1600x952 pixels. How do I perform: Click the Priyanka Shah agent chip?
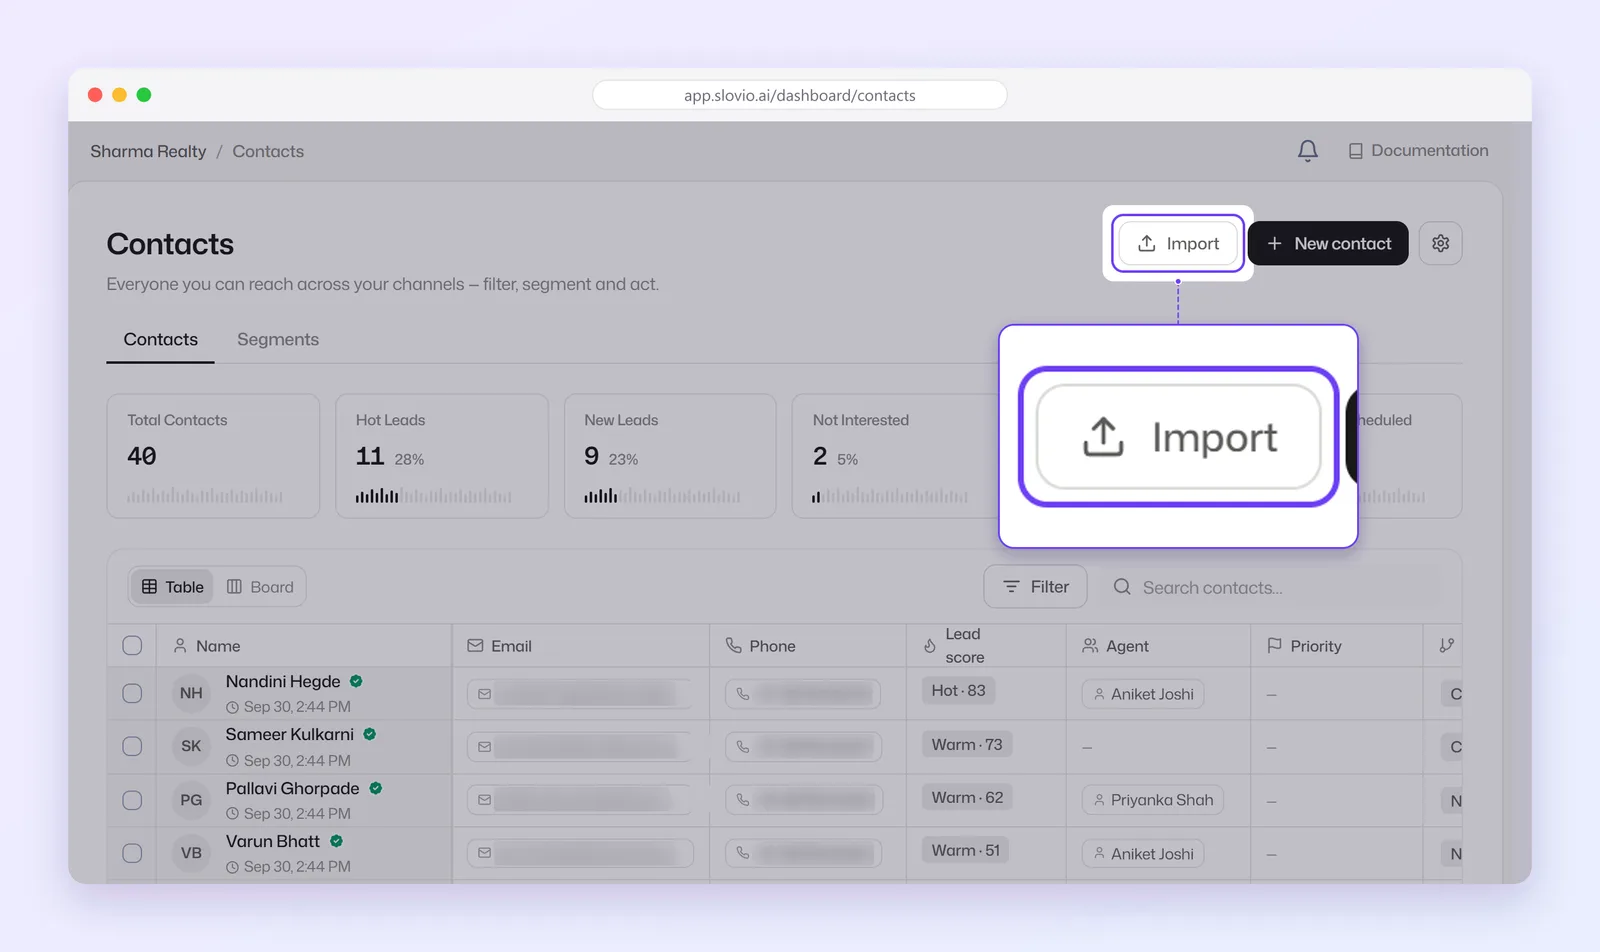pos(1152,800)
